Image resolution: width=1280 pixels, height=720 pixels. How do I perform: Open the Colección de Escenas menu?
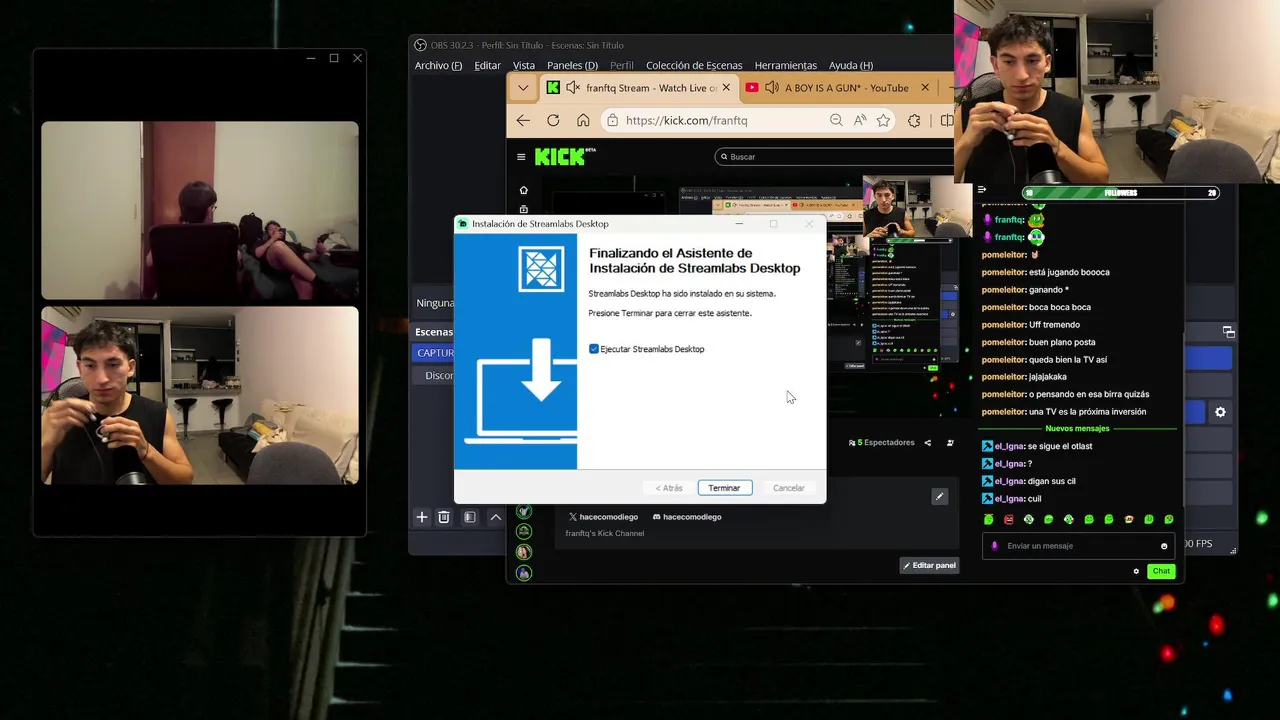point(694,65)
